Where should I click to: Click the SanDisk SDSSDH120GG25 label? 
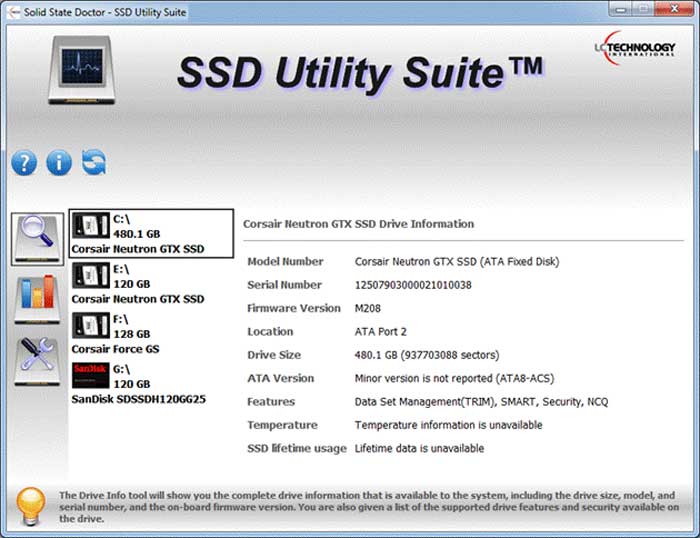pyautogui.click(x=138, y=399)
